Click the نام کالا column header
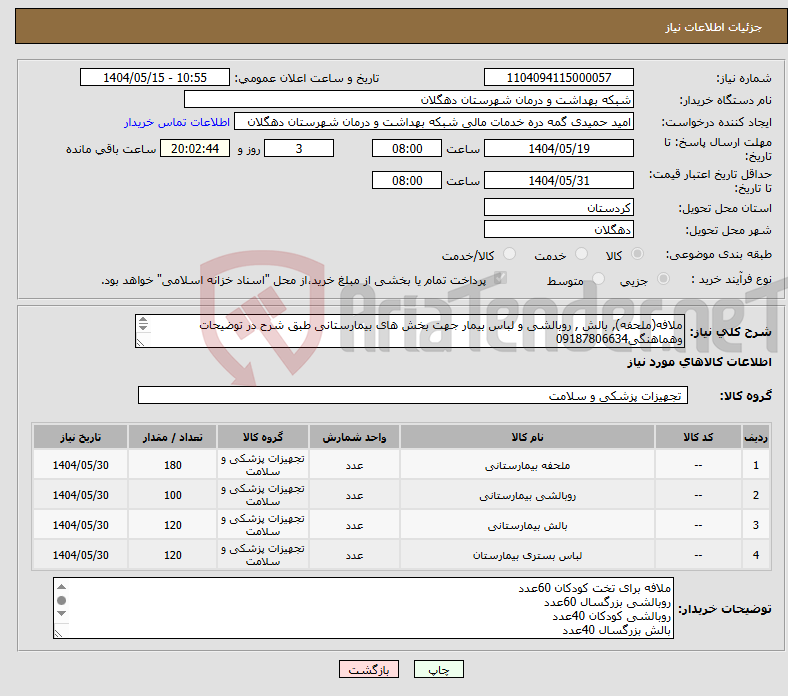788x696 pixels. click(527, 437)
